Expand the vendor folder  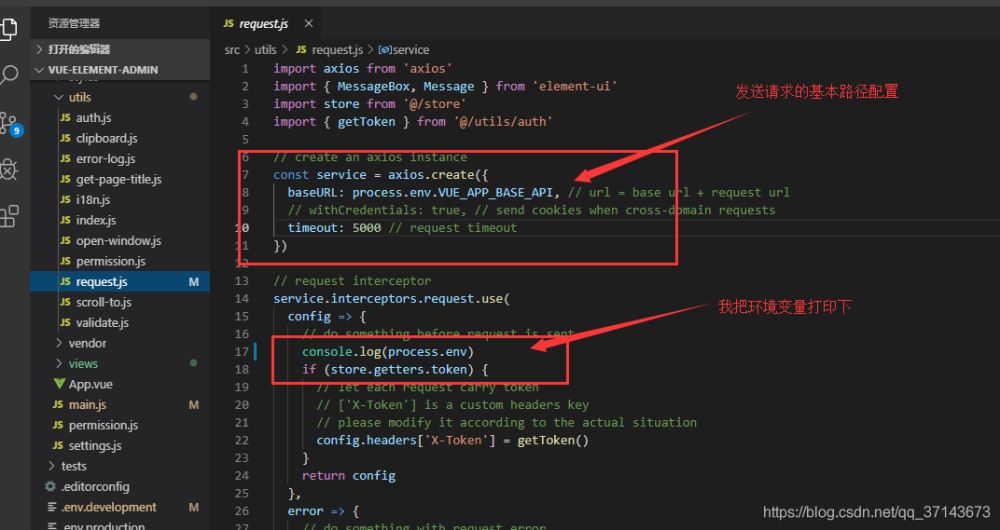[58, 343]
